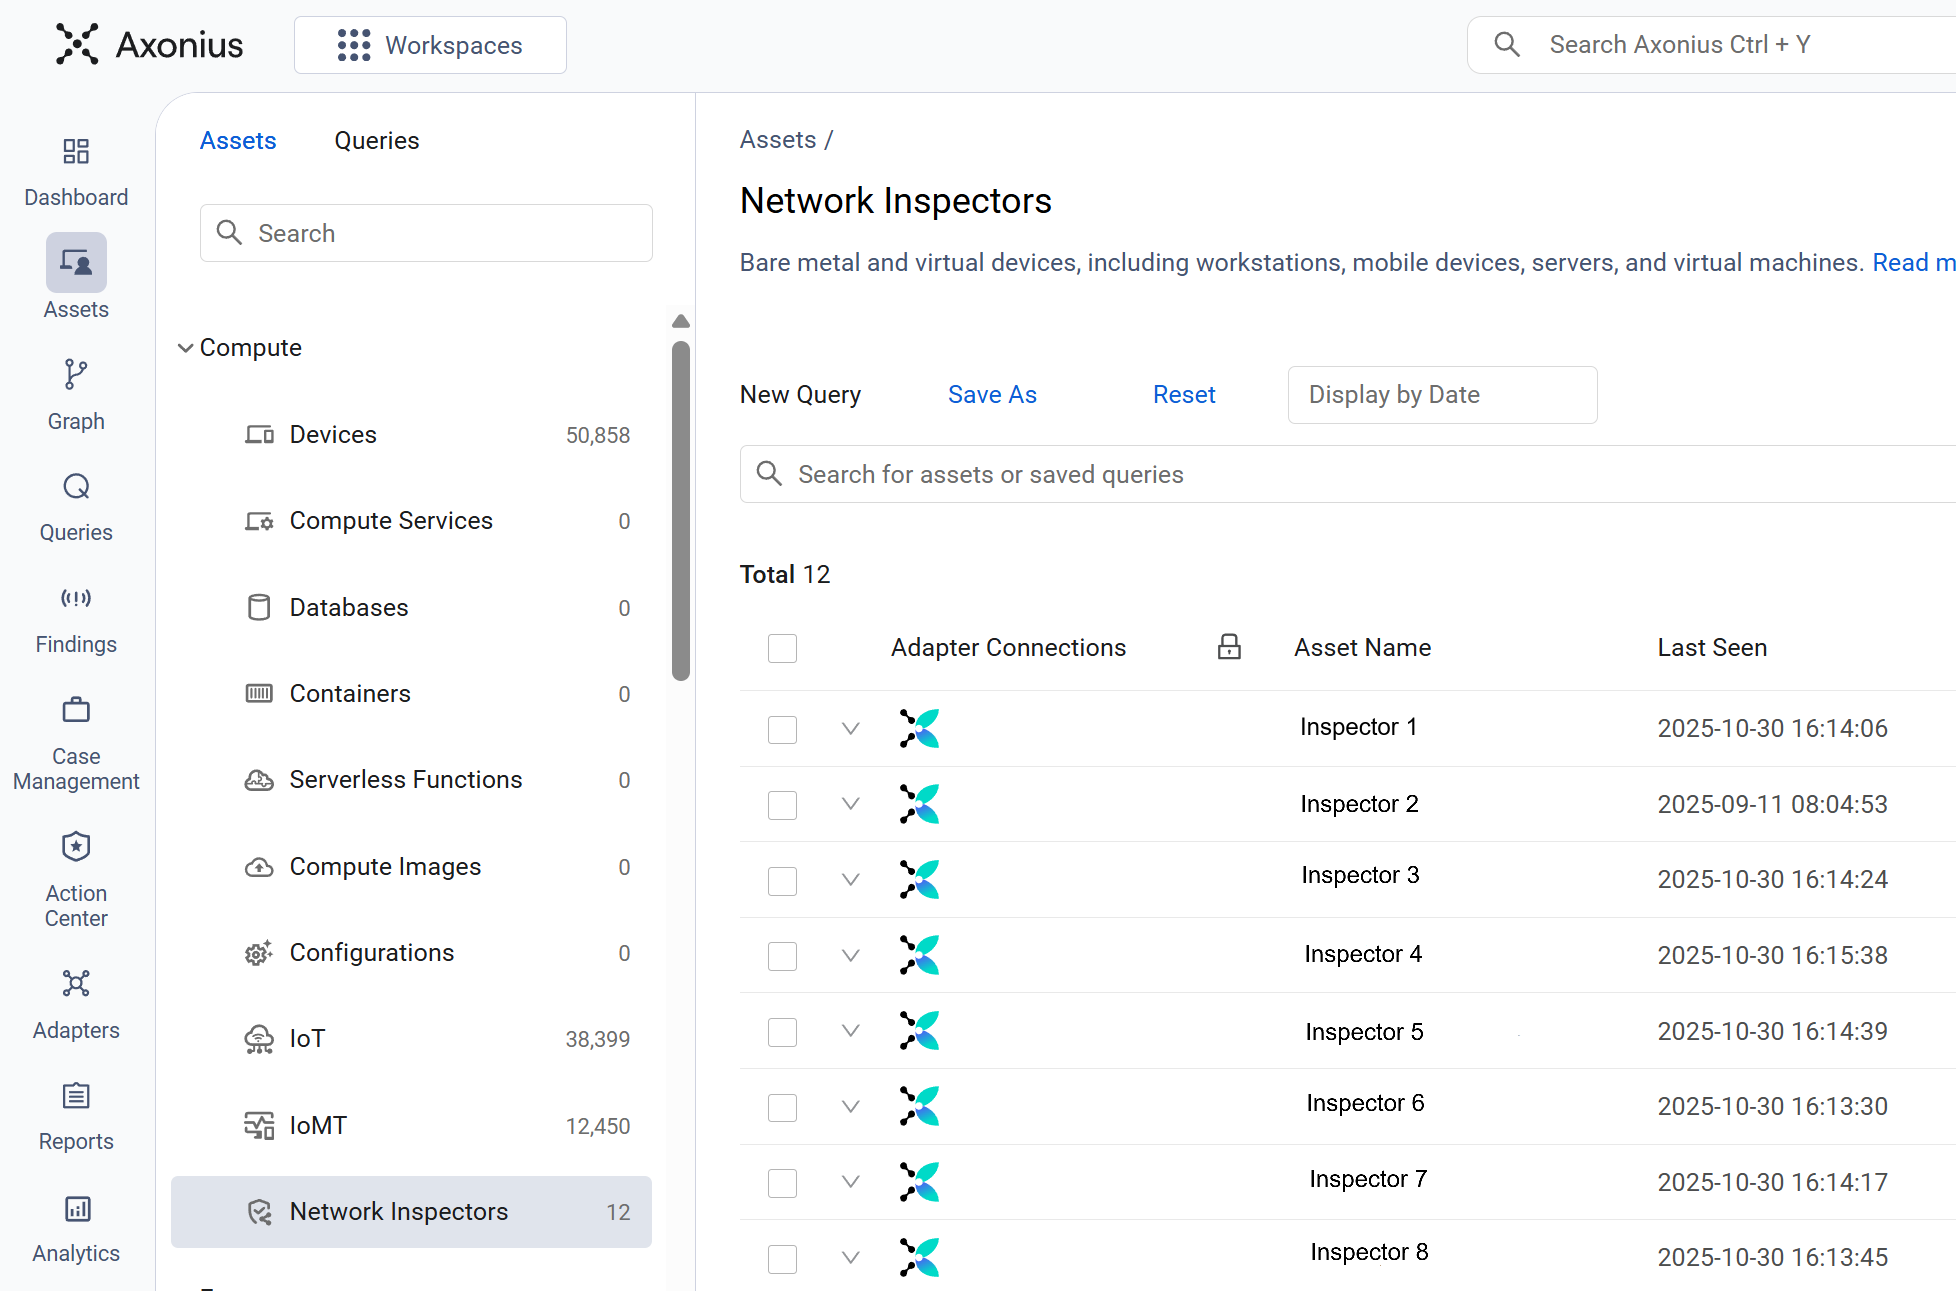Open Analytics chart icon
The width and height of the screenshot is (1956, 1291).
[76, 1208]
